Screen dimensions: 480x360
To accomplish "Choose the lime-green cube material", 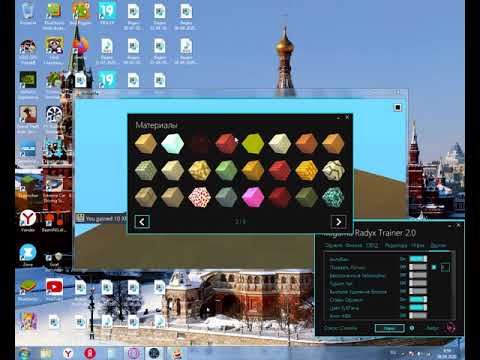I will [253, 144].
